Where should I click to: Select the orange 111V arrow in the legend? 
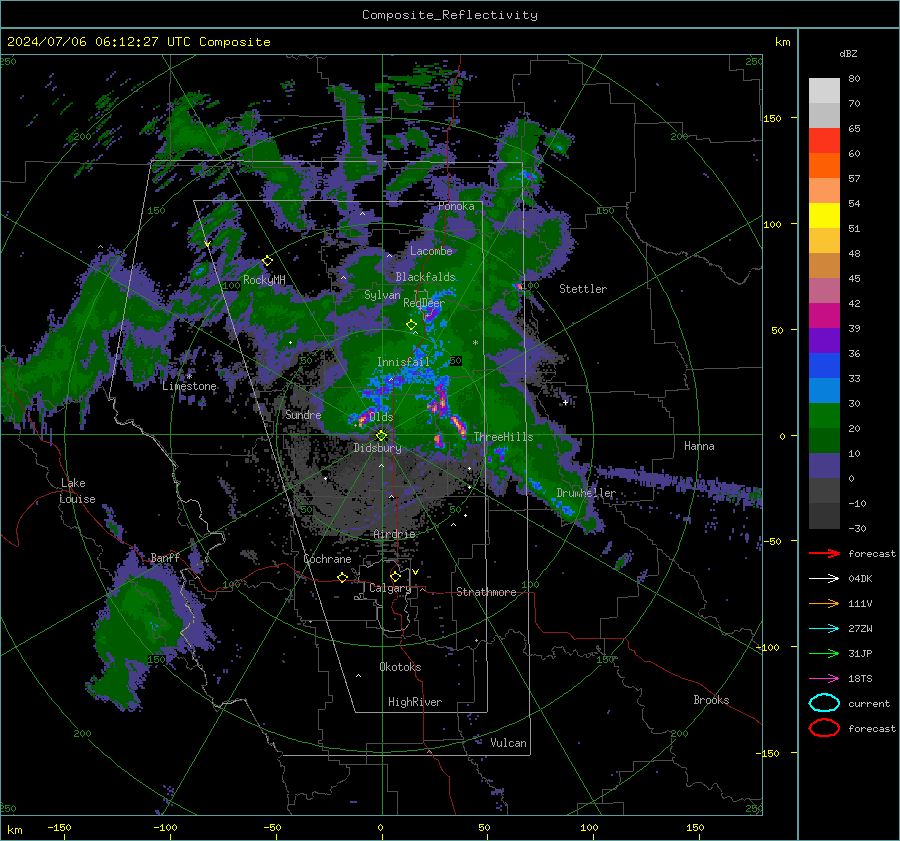click(824, 603)
